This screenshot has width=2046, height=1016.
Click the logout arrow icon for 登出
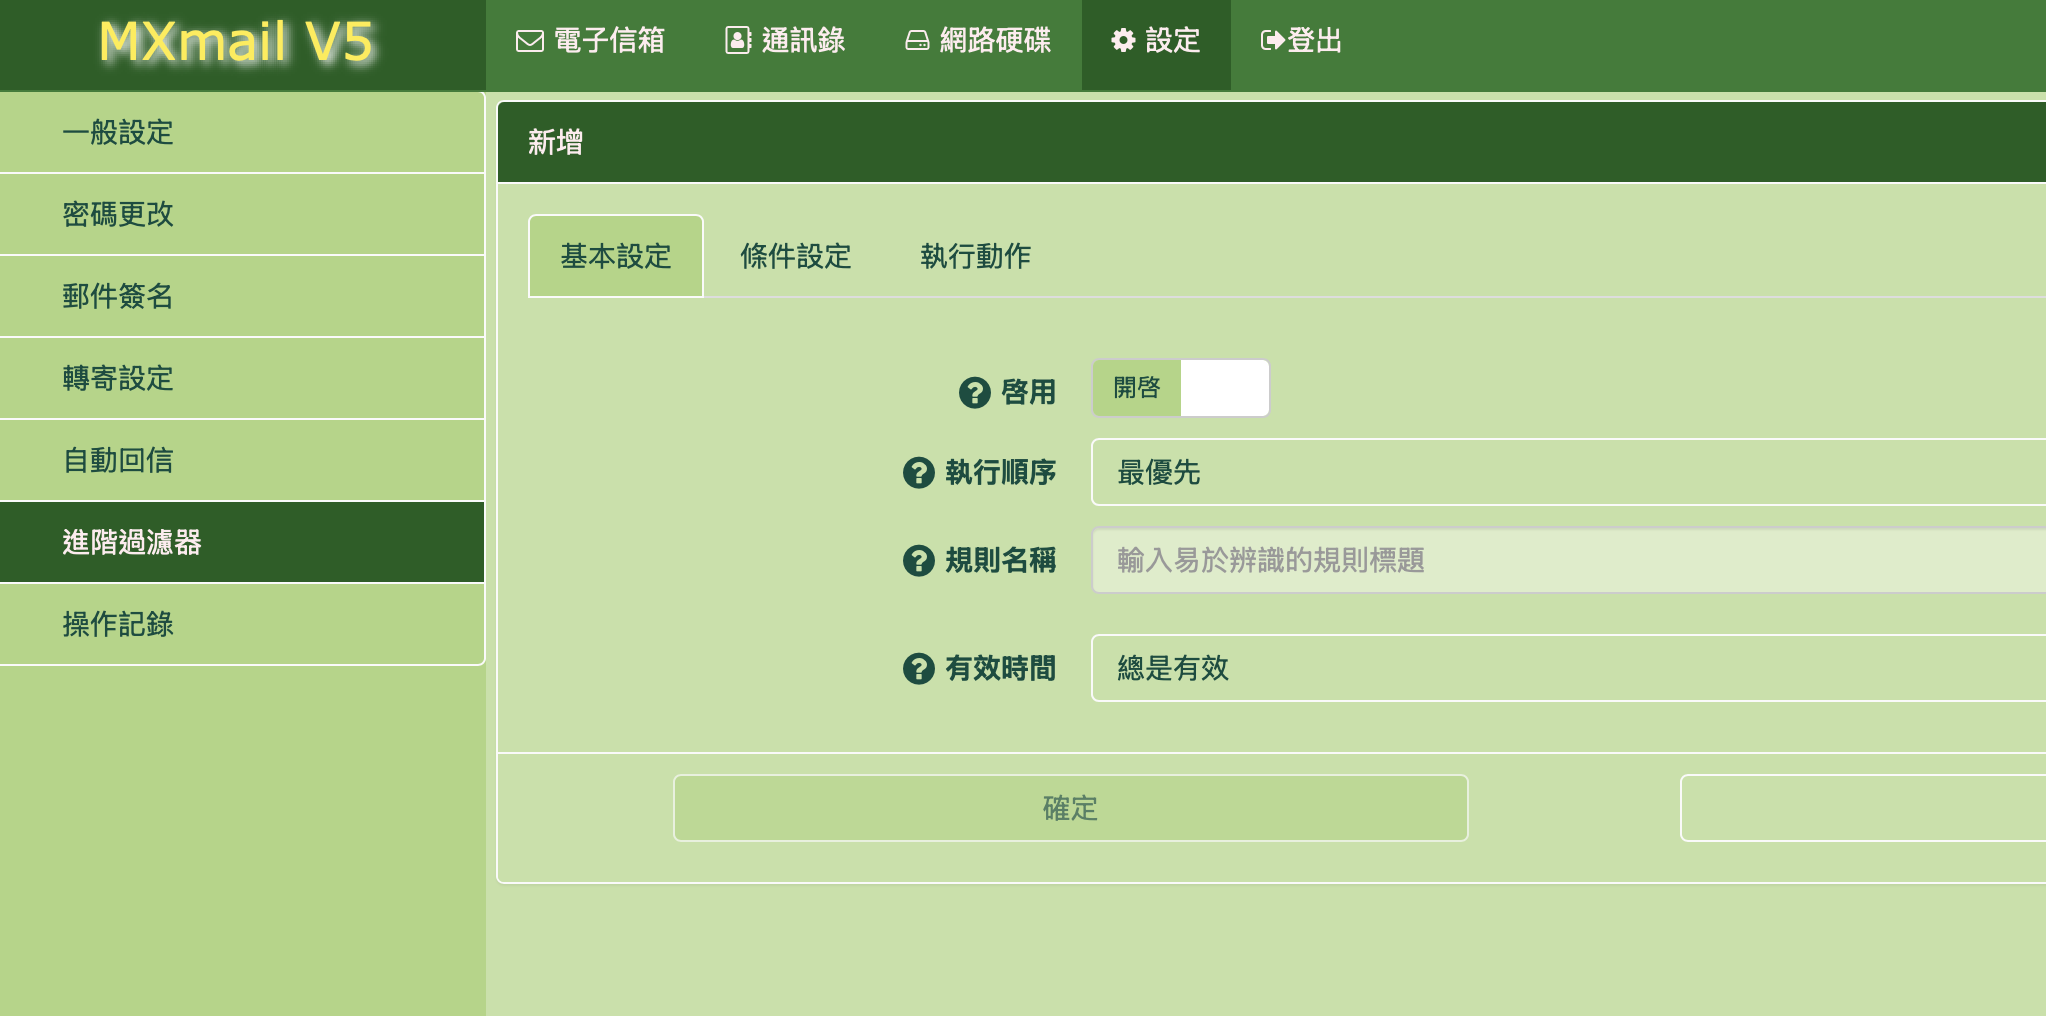click(1272, 41)
